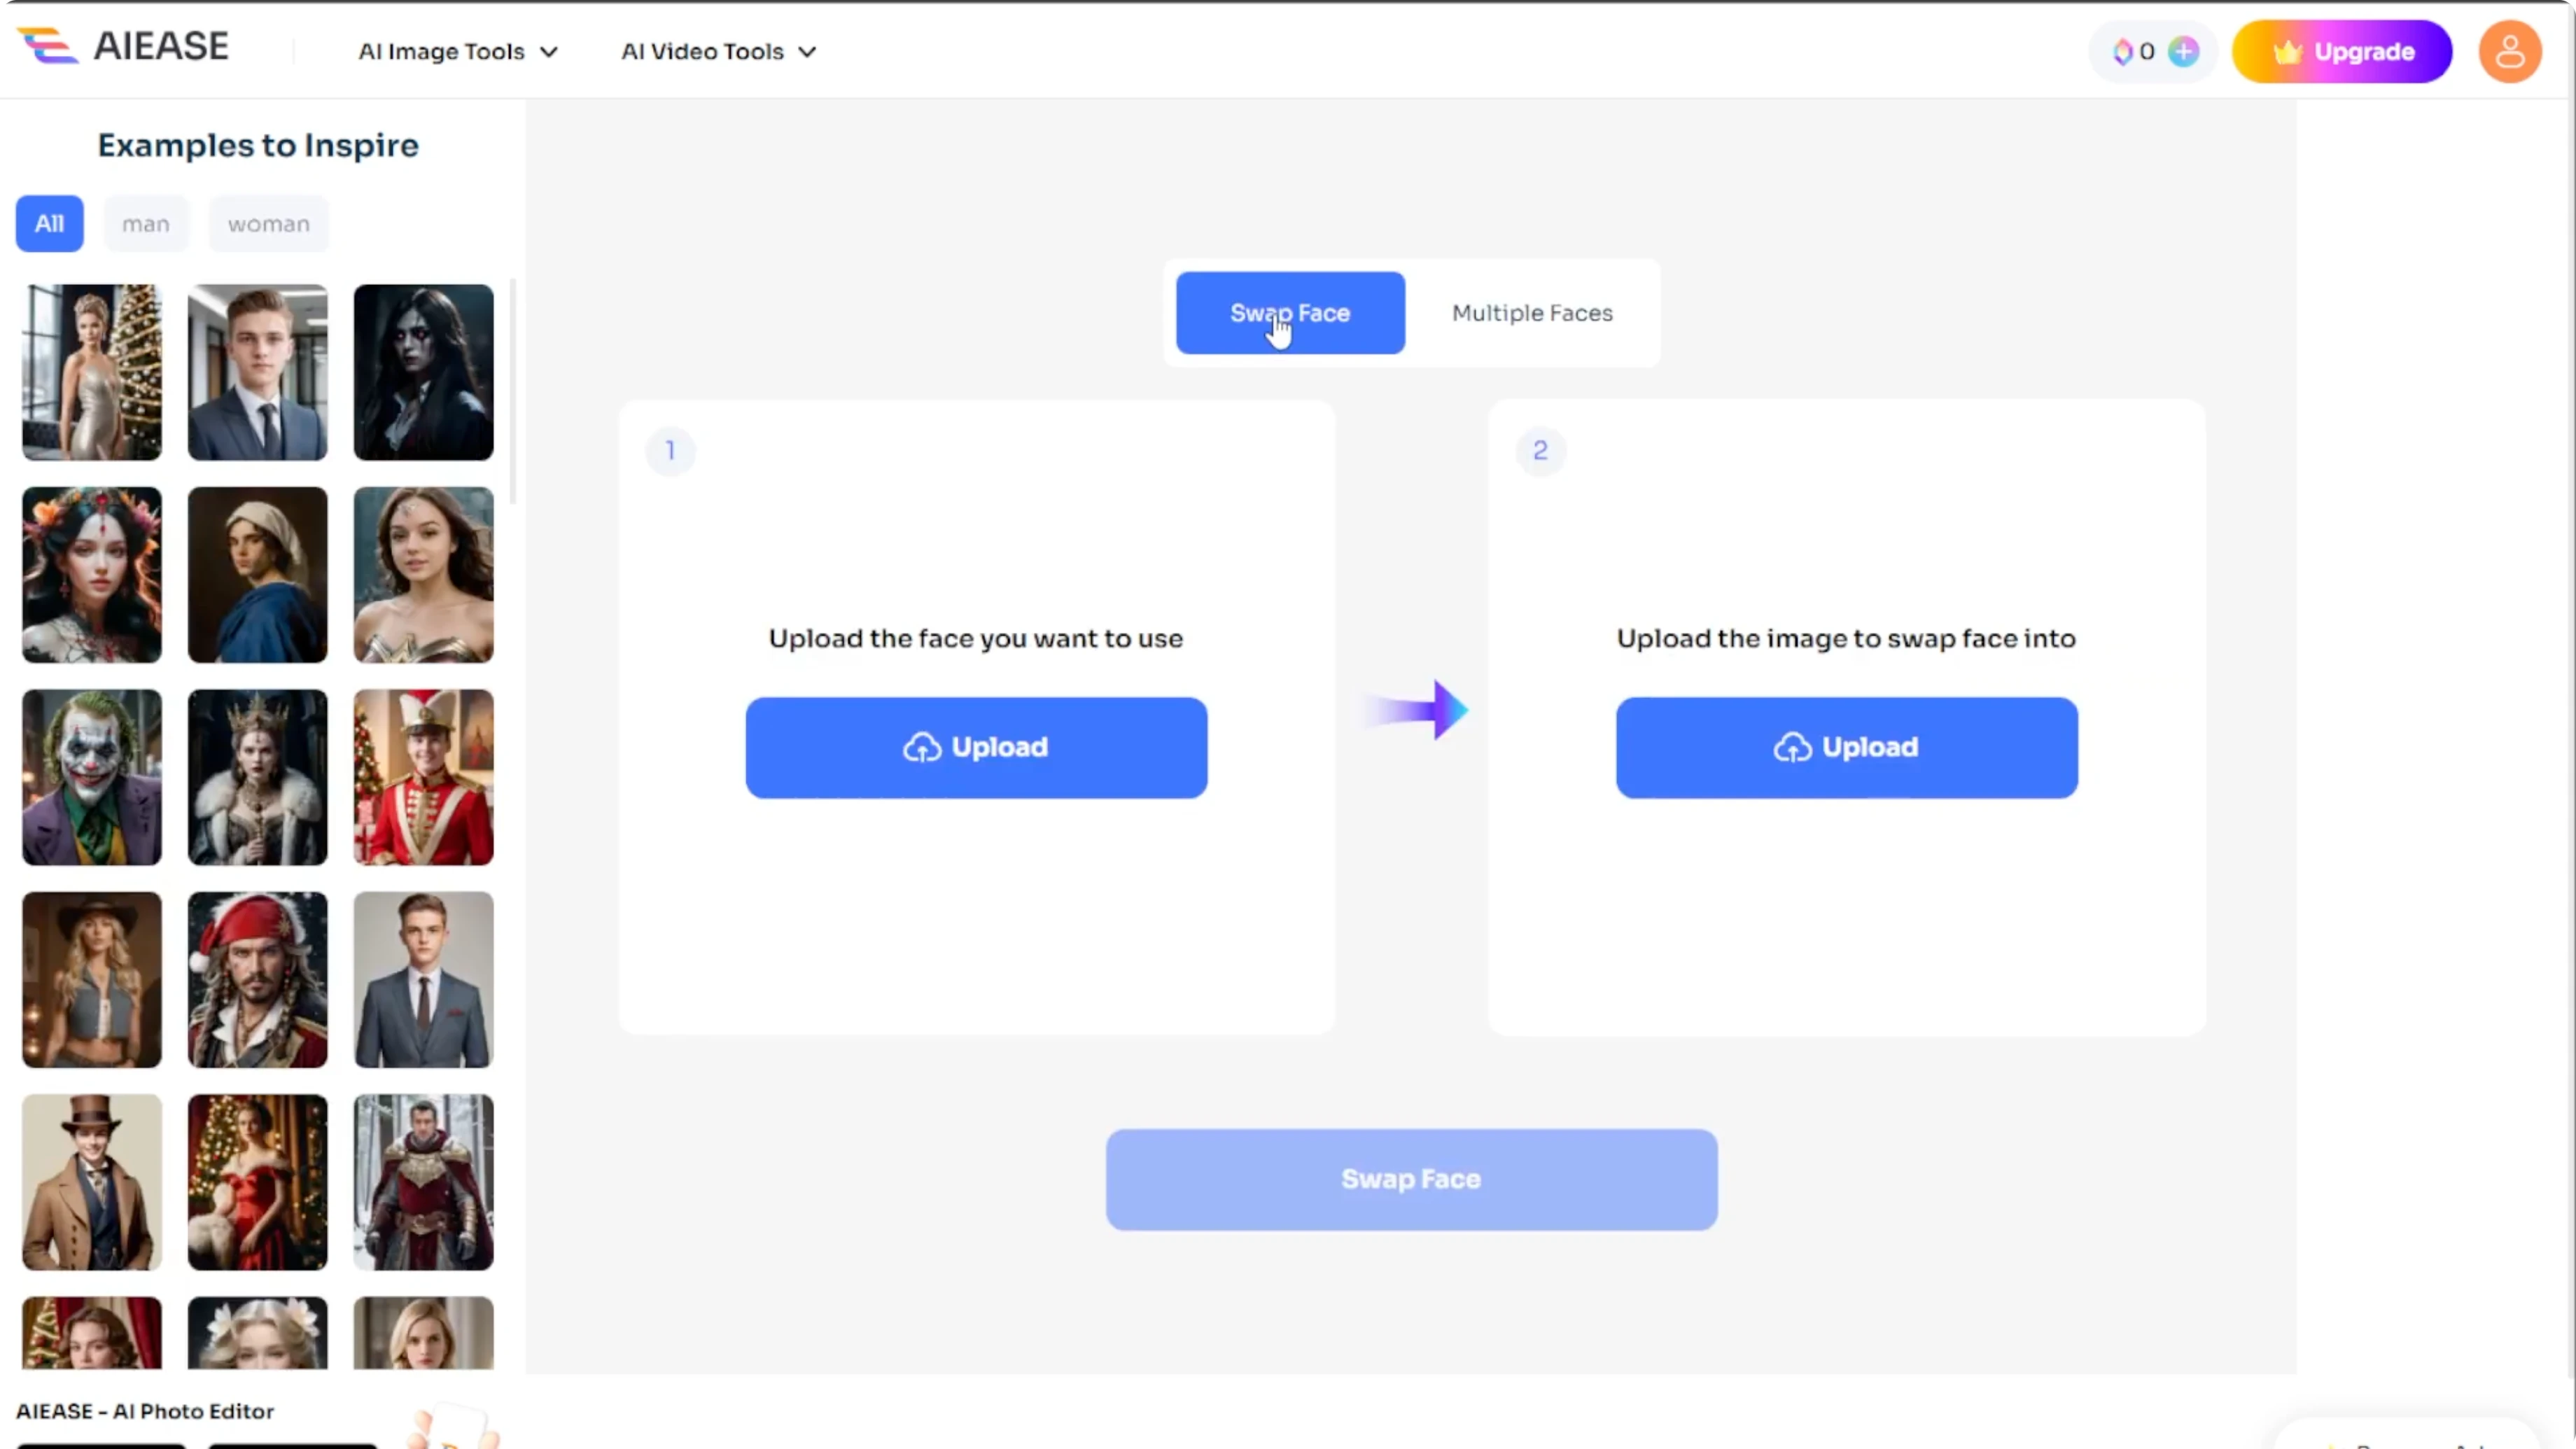Choose Wonder Woman style example
The image size is (2576, 1449).
coord(423,575)
